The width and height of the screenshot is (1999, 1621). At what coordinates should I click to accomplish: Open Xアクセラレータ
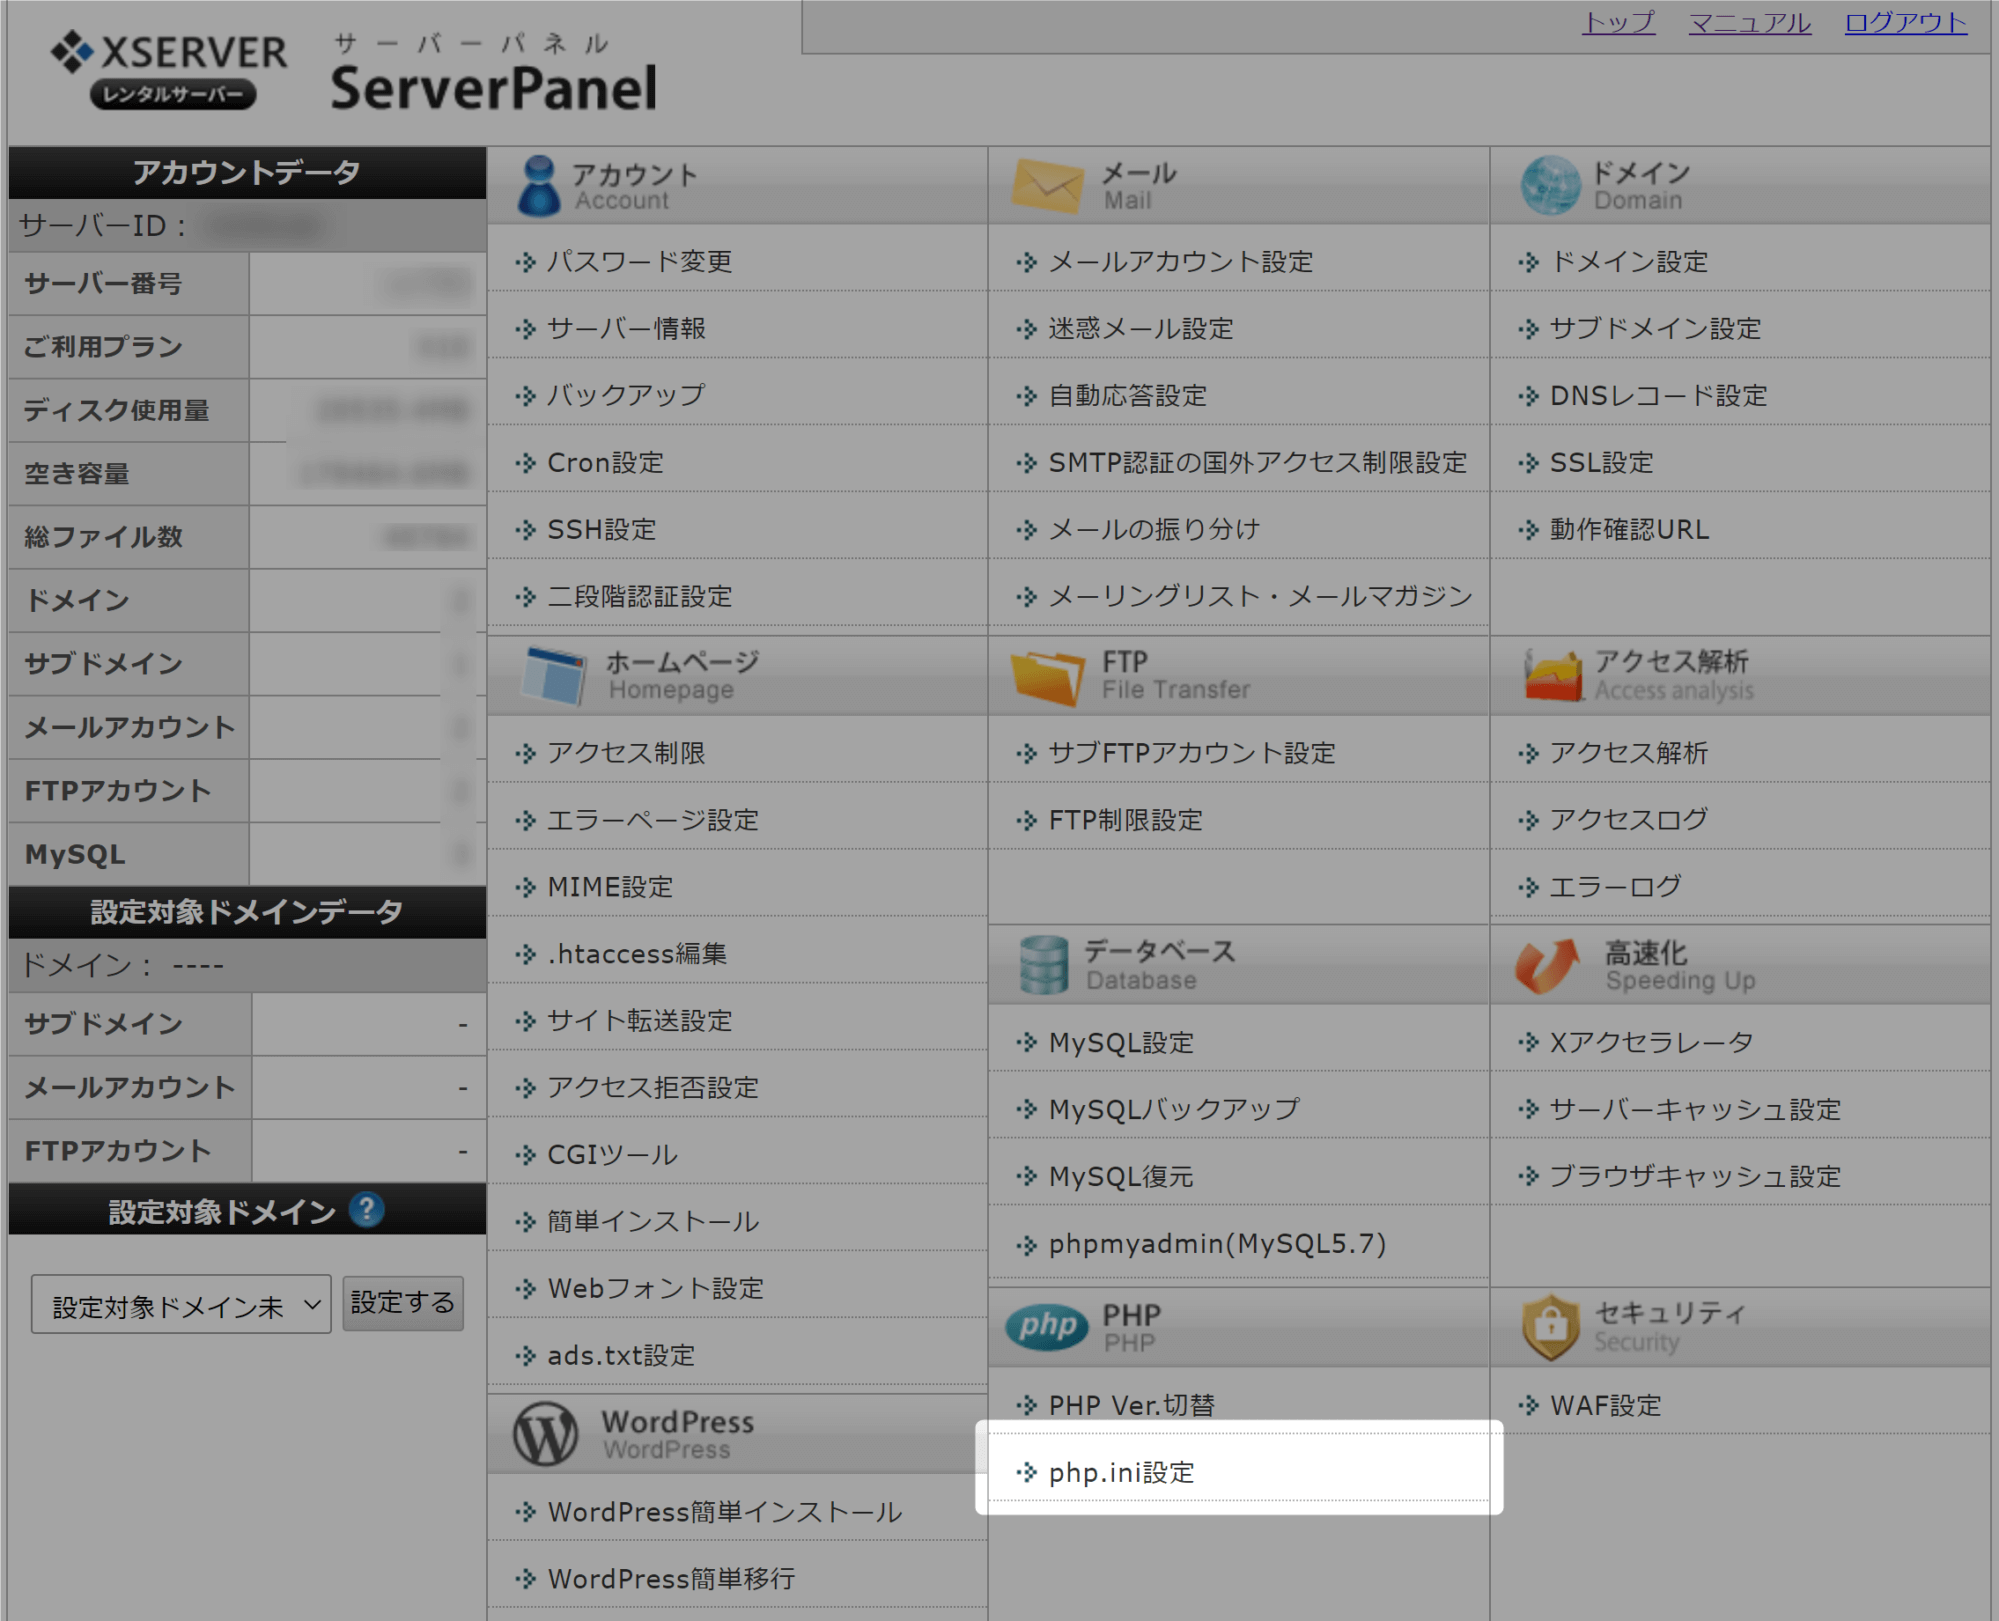(1651, 1043)
